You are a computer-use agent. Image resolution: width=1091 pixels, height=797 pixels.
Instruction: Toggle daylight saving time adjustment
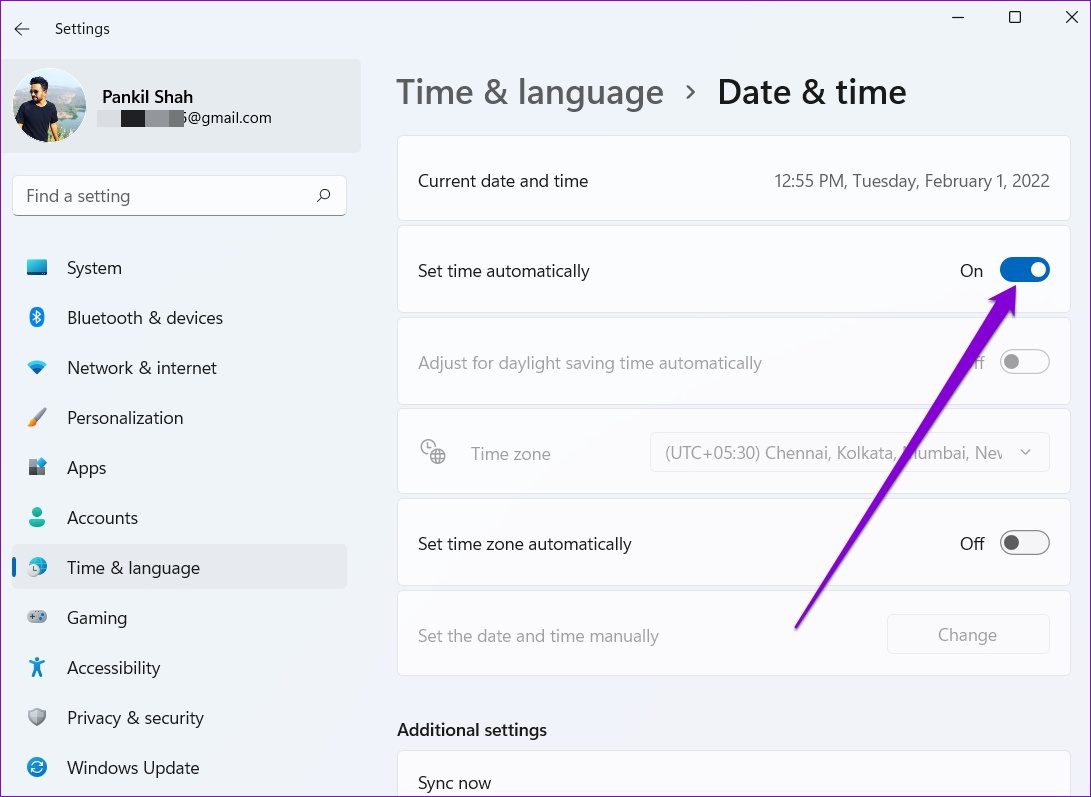coord(1024,361)
